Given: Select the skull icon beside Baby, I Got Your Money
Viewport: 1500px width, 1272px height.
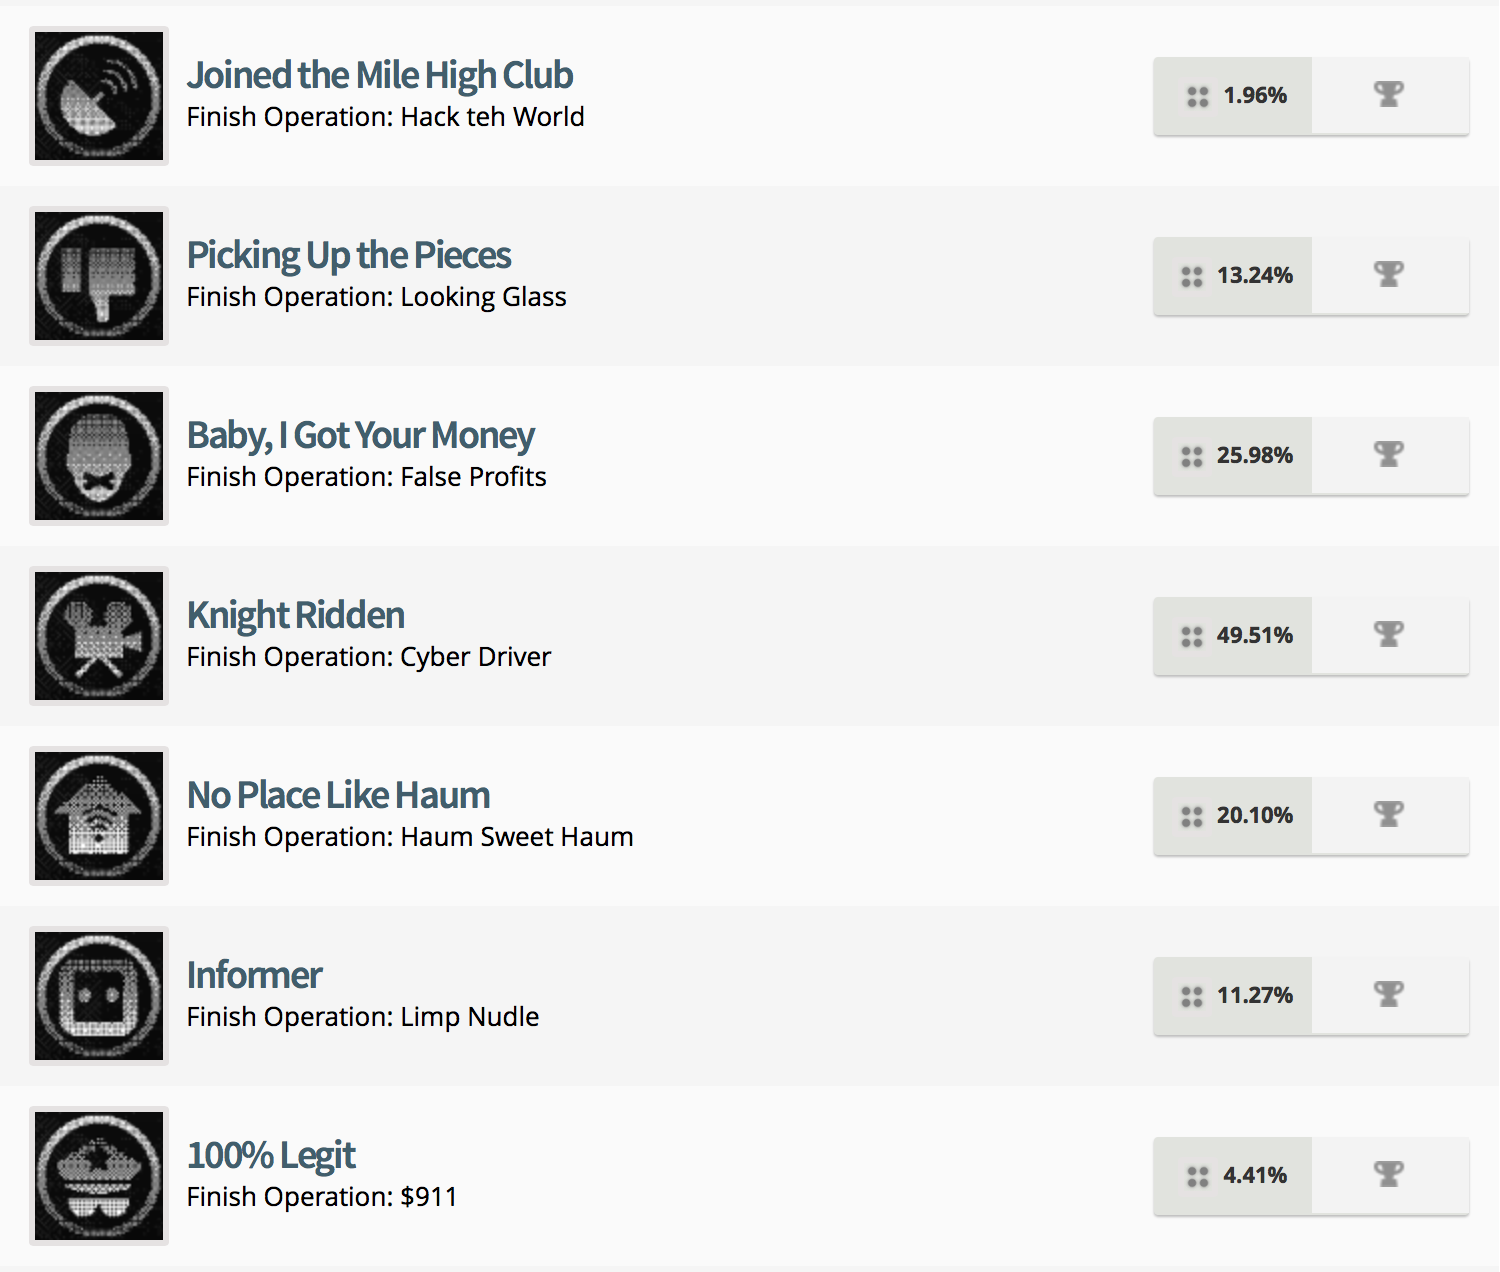Looking at the screenshot, I should pos(98,456).
